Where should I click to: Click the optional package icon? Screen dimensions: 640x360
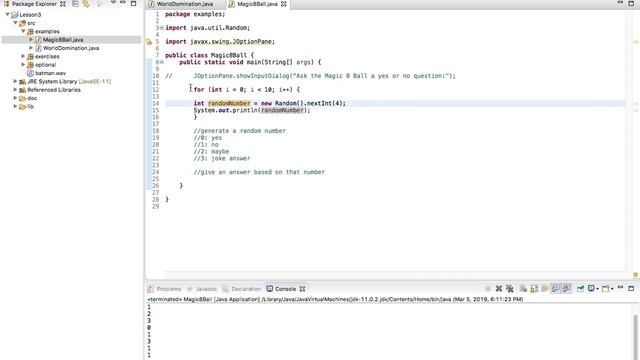[x=30, y=65]
